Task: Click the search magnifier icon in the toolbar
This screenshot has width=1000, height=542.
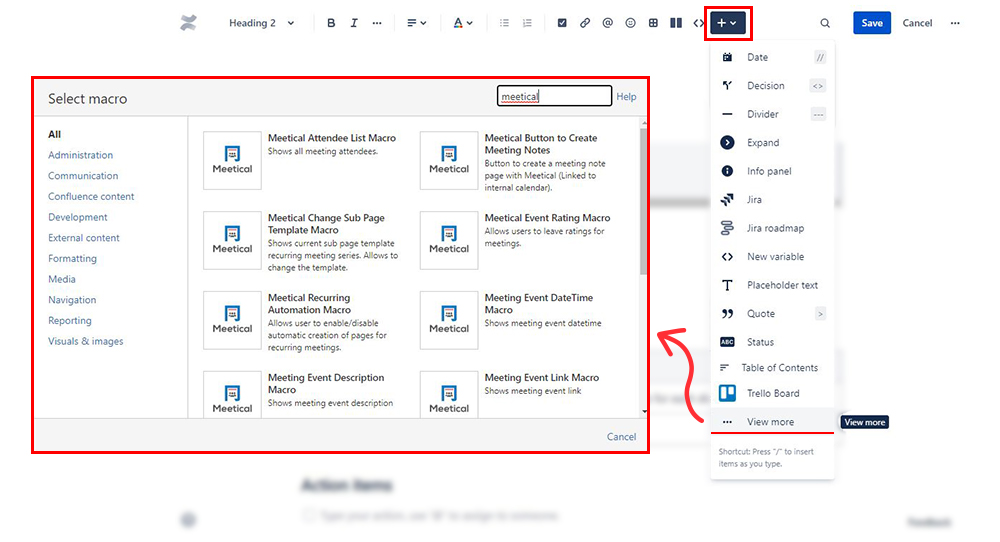Action: [825, 23]
